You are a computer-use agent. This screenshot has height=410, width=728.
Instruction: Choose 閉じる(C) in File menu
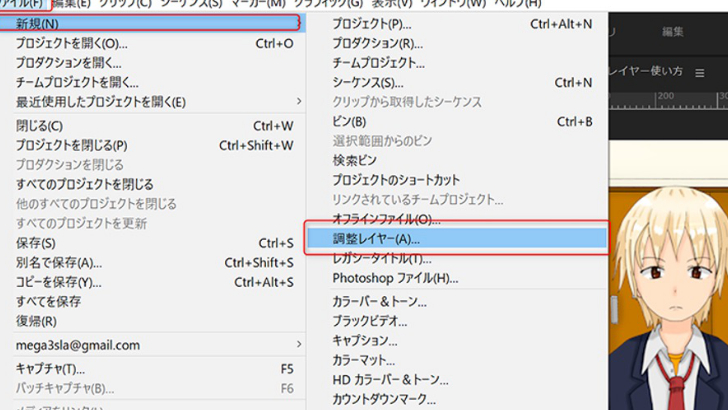40,126
